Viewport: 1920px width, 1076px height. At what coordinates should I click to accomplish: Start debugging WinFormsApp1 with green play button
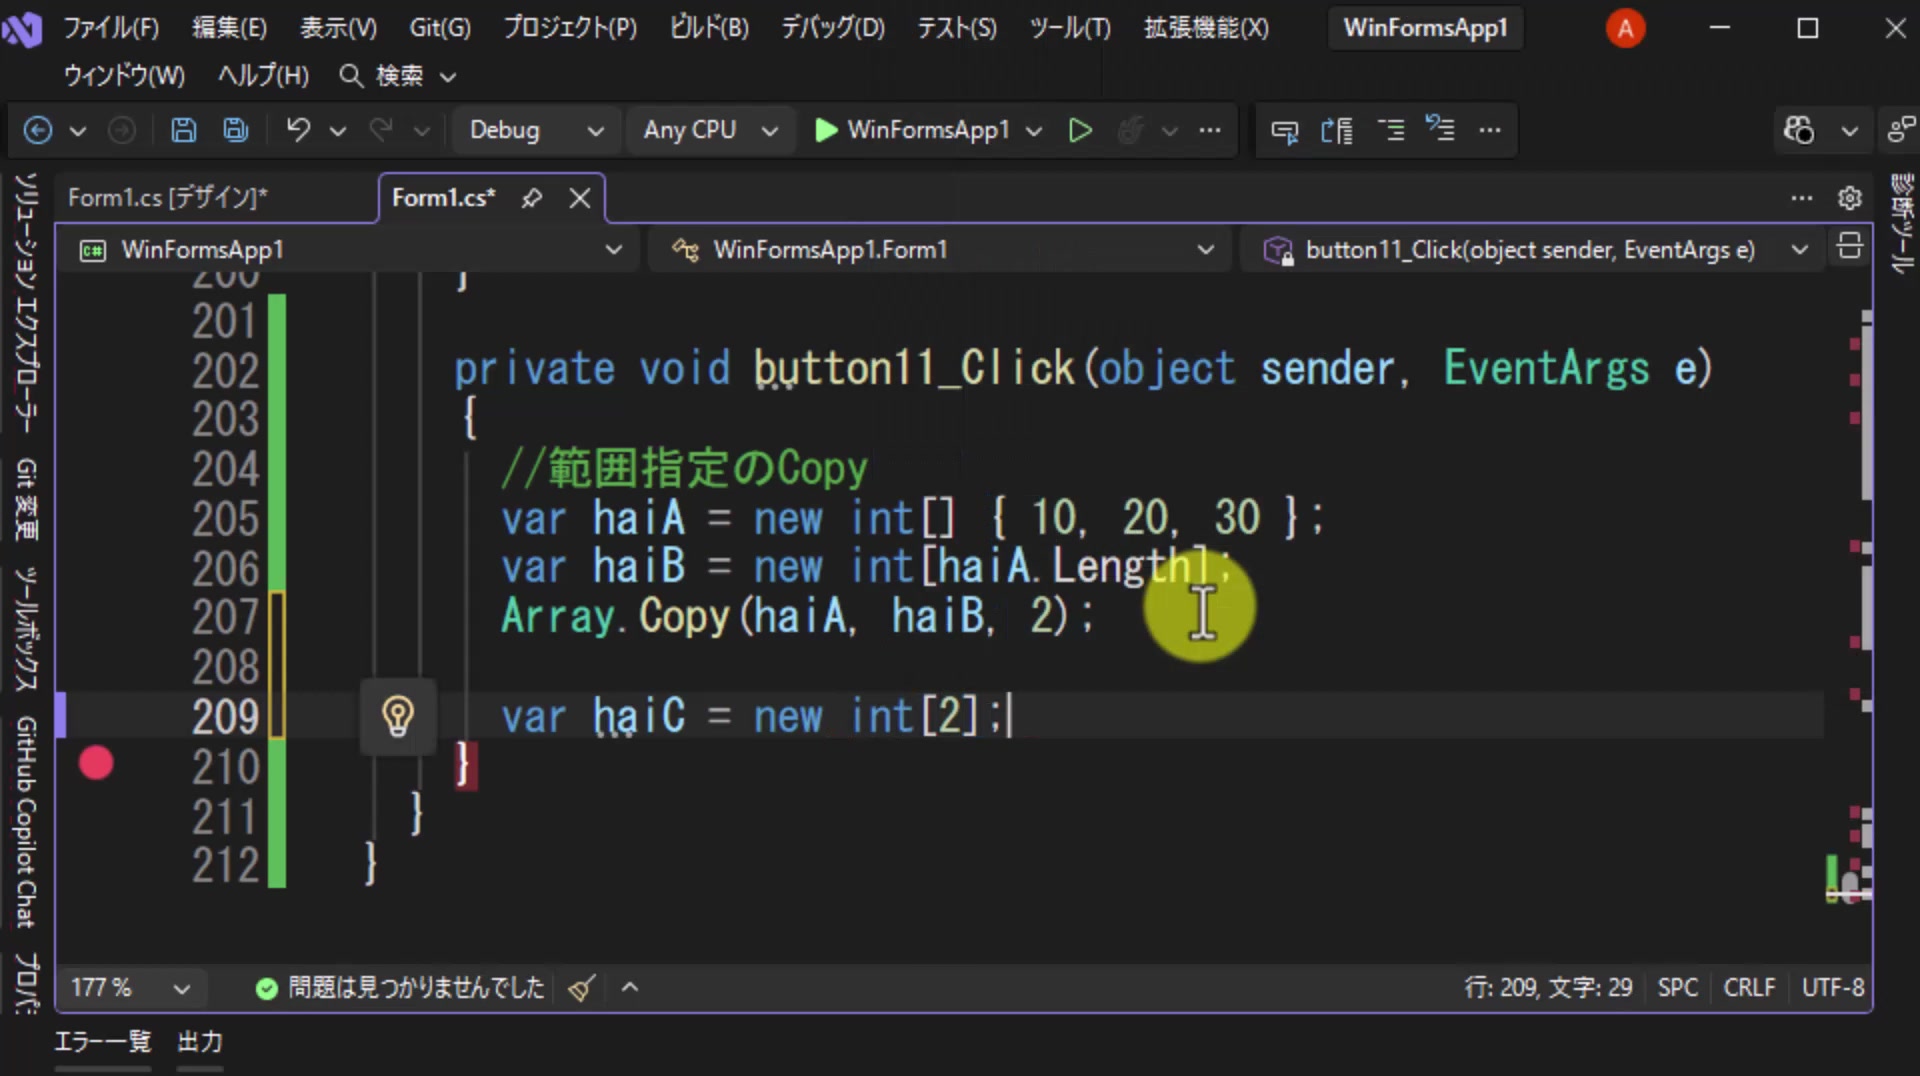(826, 130)
